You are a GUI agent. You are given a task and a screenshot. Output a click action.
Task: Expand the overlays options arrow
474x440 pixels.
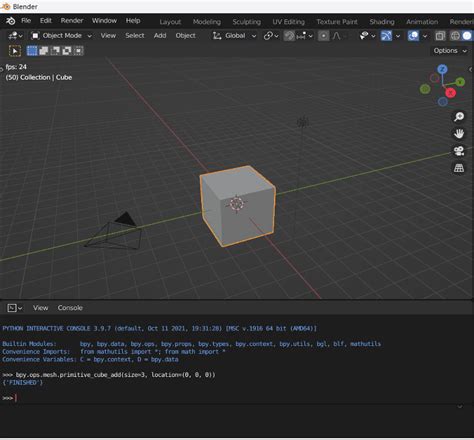coord(425,36)
